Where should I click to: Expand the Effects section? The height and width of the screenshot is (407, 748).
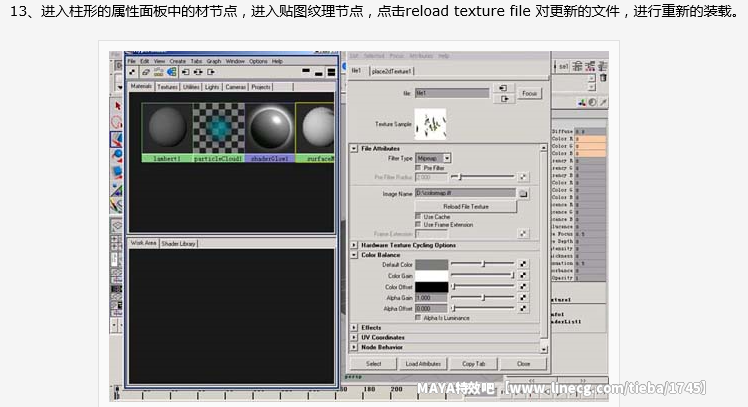click(x=354, y=327)
